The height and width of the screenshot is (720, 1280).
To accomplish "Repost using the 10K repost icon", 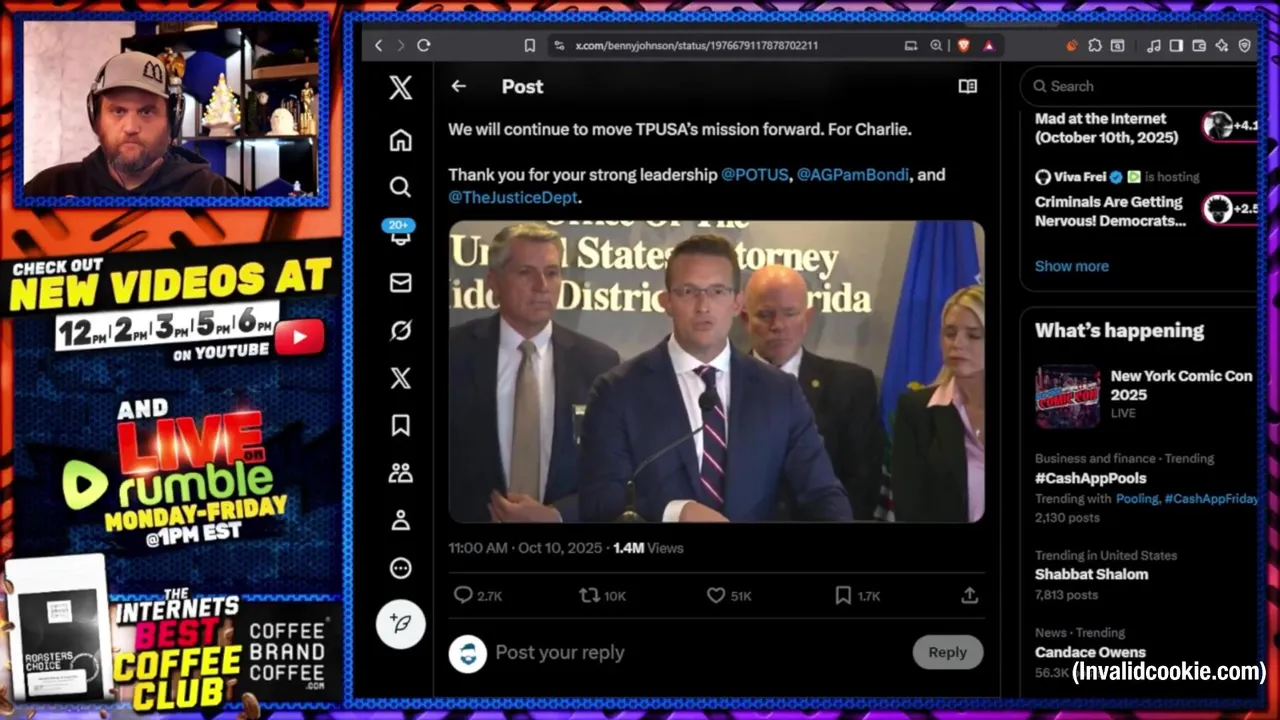I will [603, 595].
